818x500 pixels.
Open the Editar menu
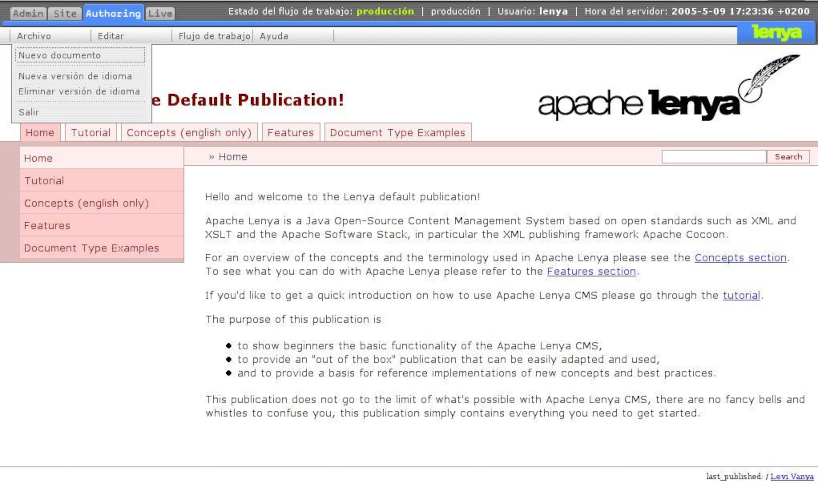pos(110,36)
